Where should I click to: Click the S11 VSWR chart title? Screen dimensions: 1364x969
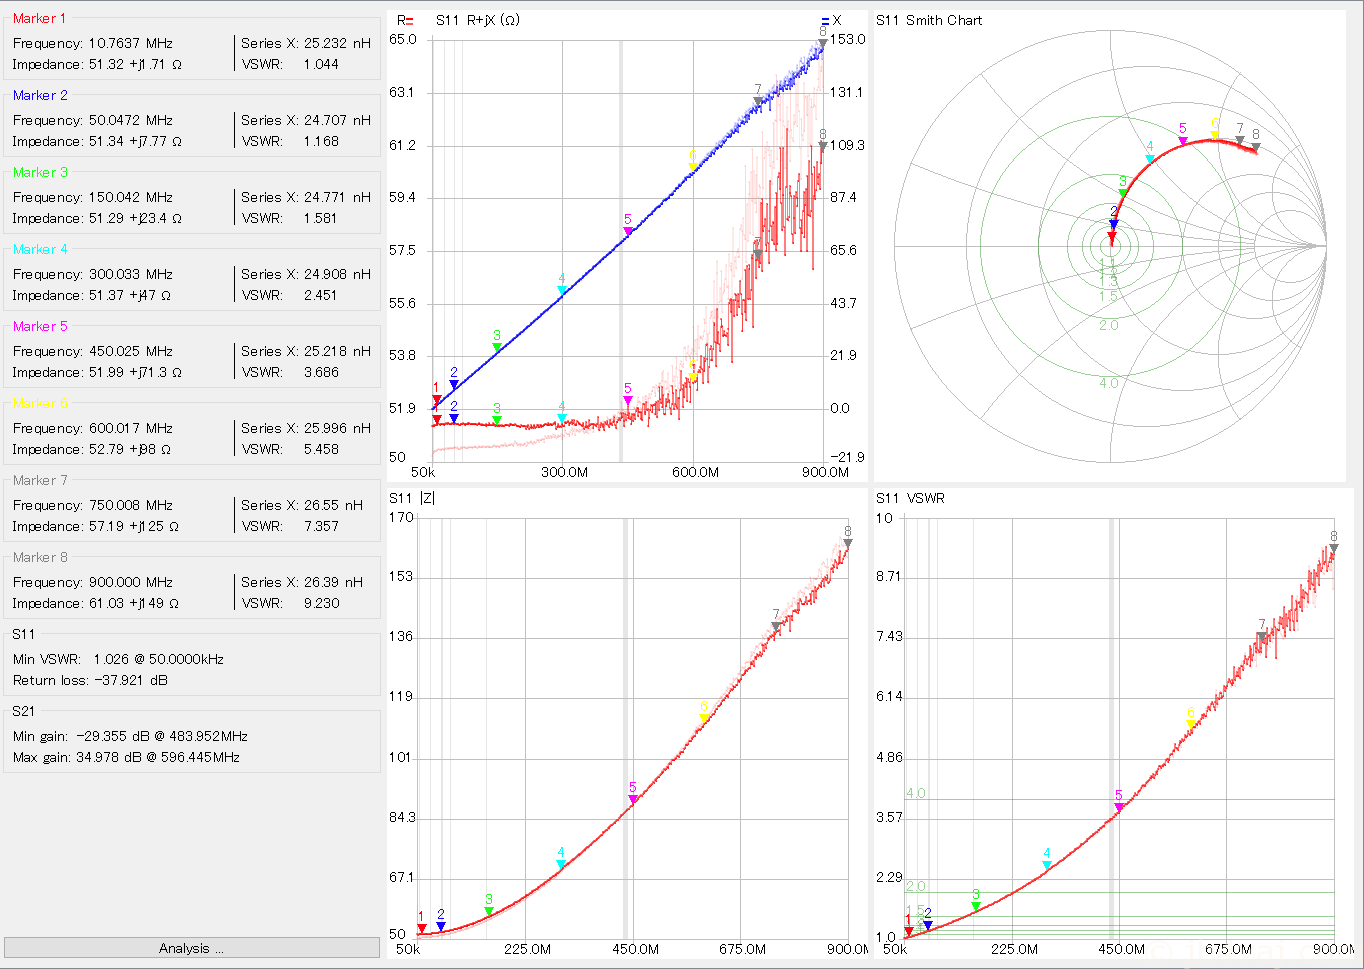pyautogui.click(x=911, y=498)
